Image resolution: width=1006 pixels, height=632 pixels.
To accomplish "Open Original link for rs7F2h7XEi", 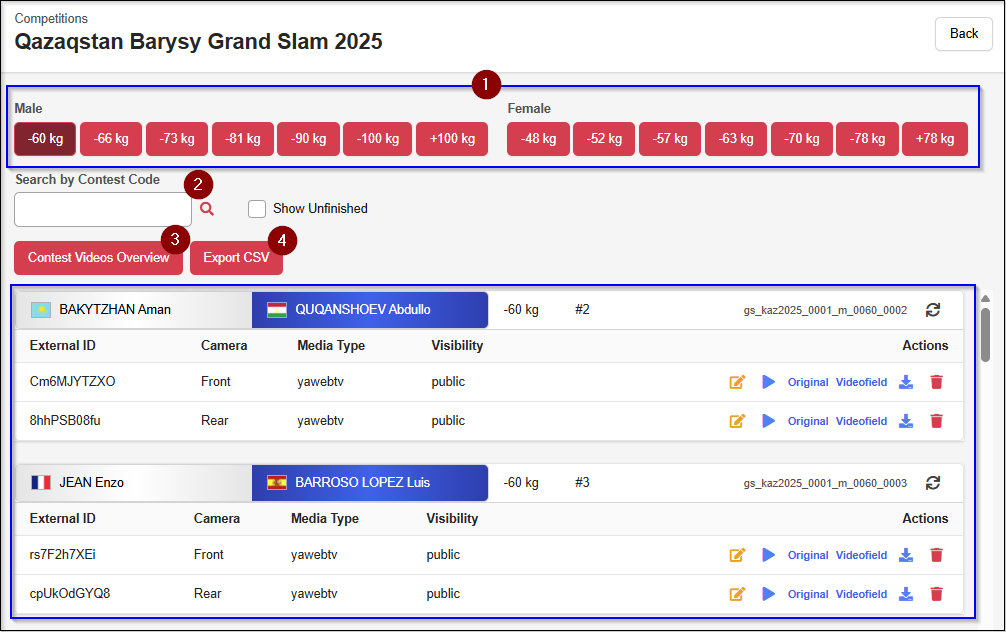I will (x=808, y=555).
